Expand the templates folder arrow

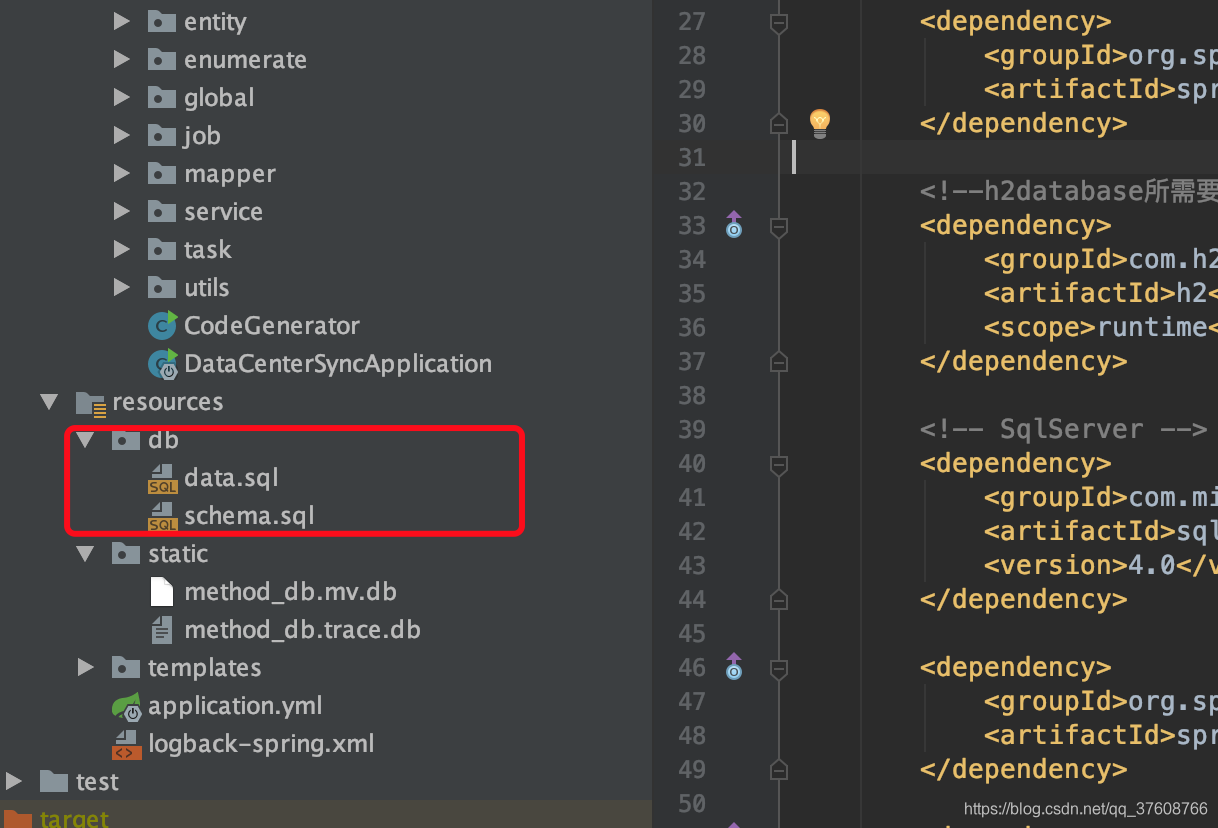[x=85, y=667]
